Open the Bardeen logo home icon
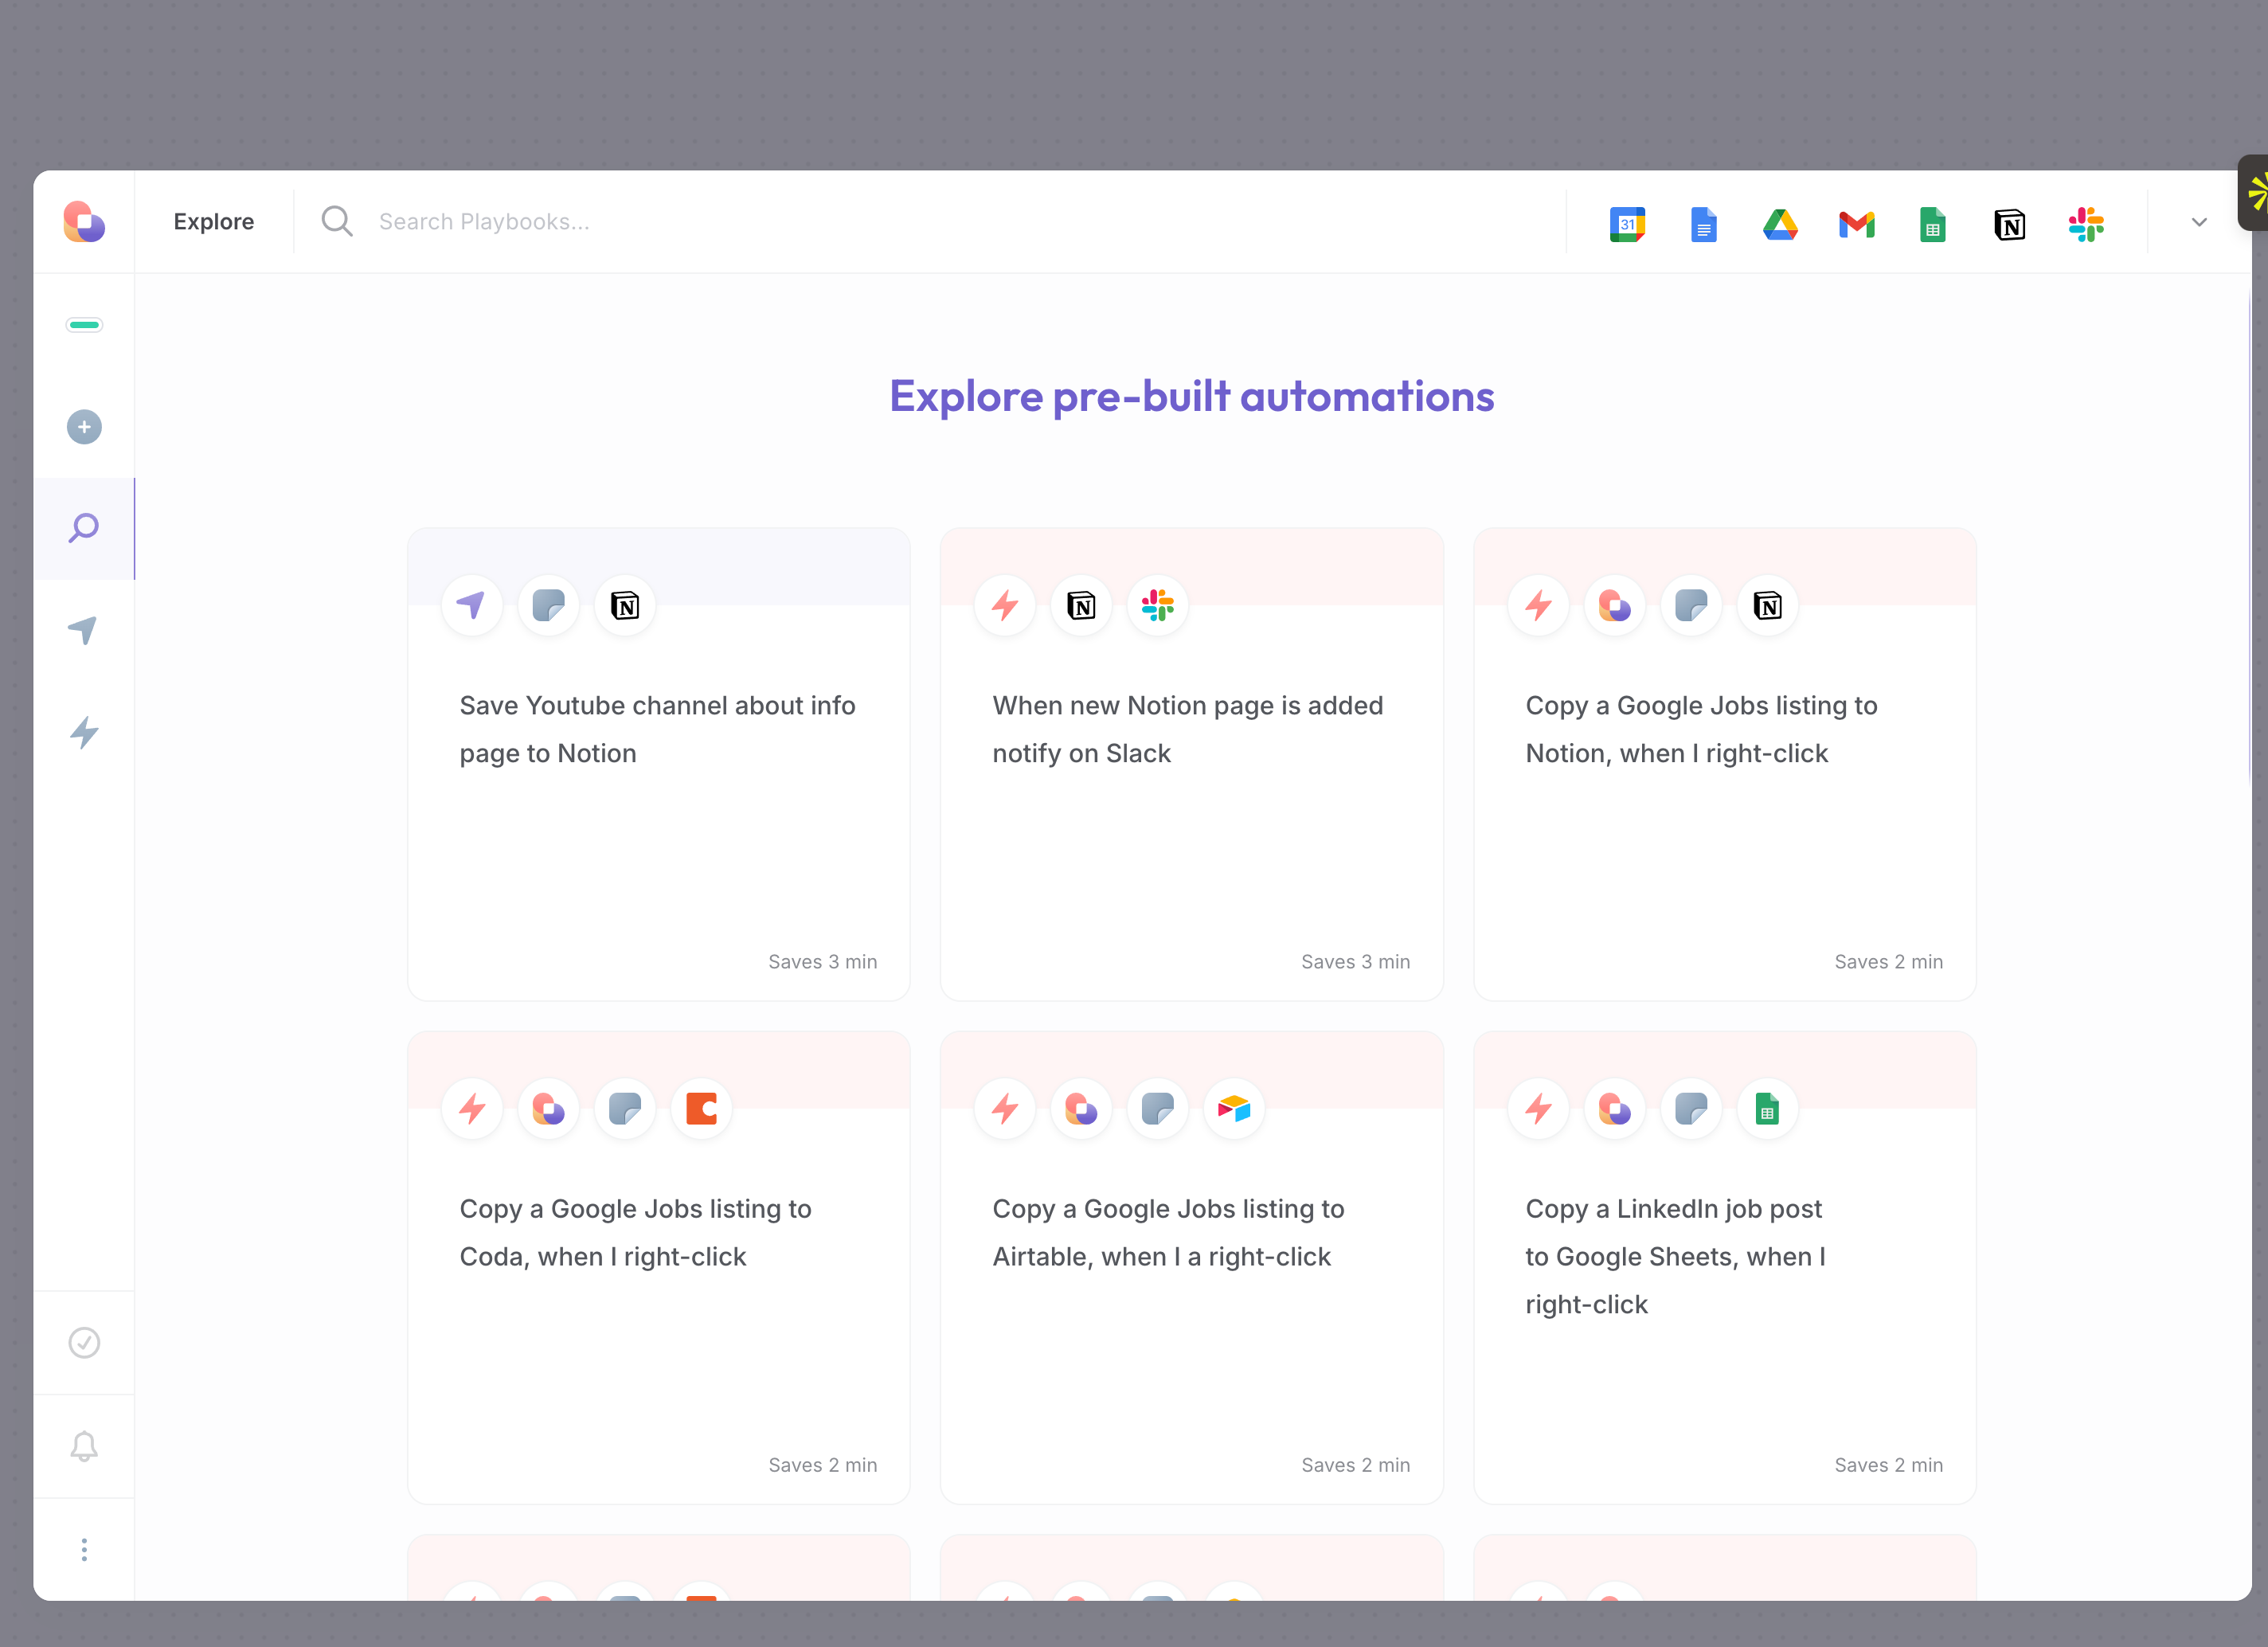Screen dimensions: 2268x1647 pyautogui.click(x=84, y=222)
